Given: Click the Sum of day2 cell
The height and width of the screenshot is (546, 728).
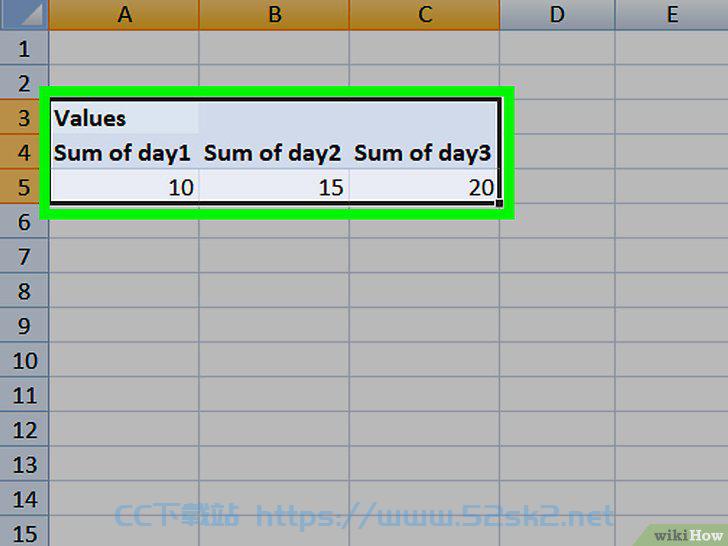Looking at the screenshot, I should click(274, 152).
